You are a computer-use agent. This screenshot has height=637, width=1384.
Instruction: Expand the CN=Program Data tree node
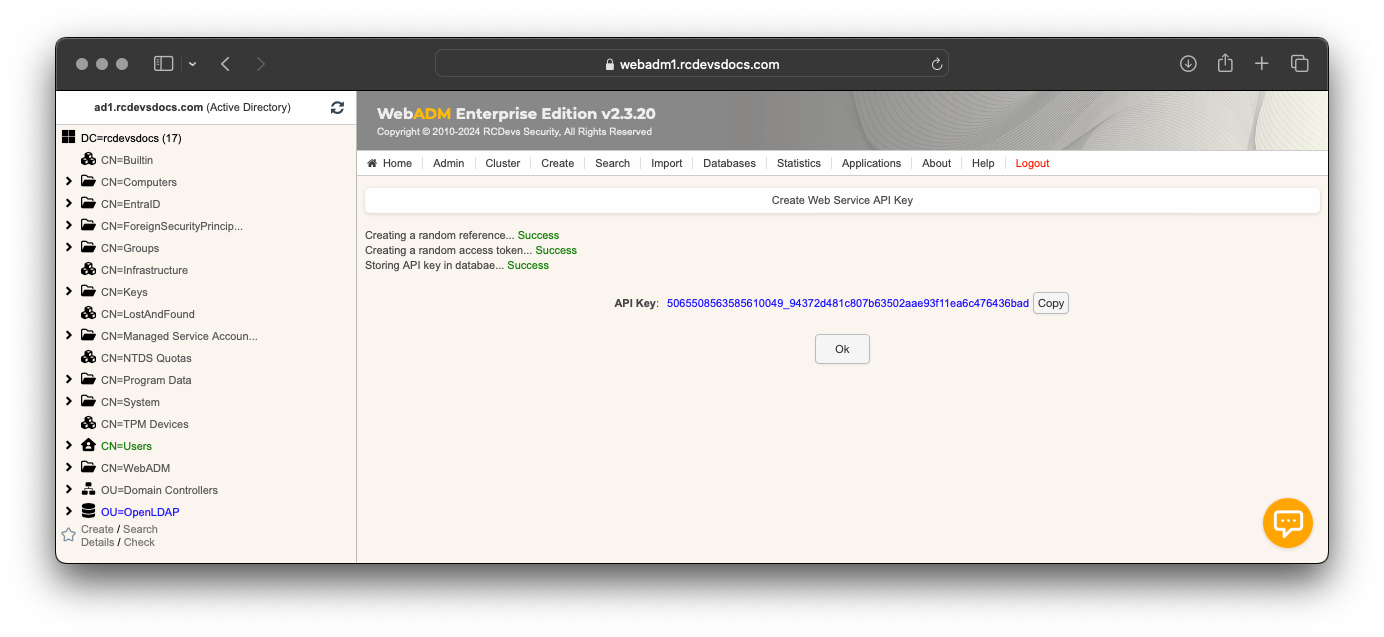click(x=69, y=380)
